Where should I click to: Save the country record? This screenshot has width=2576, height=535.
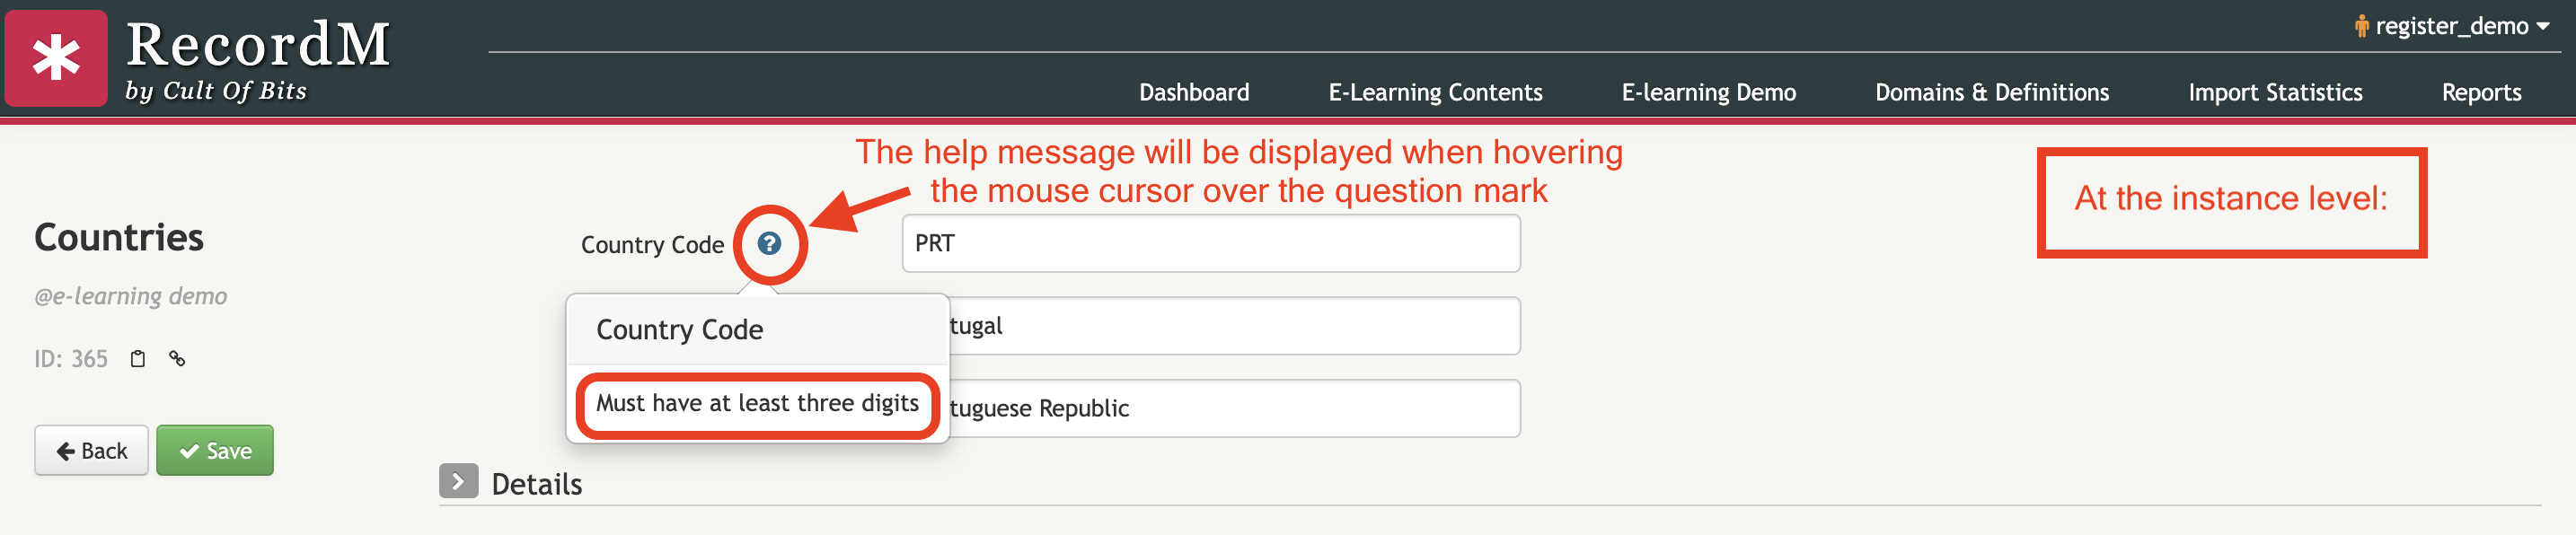click(215, 451)
